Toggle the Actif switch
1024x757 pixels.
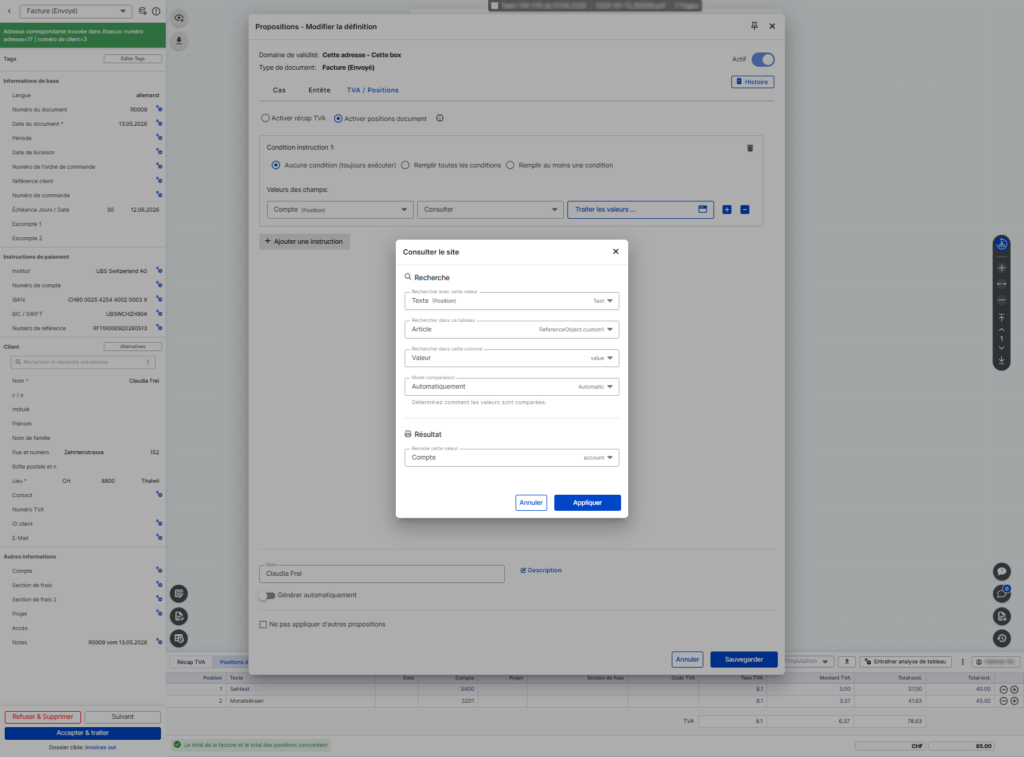point(763,59)
